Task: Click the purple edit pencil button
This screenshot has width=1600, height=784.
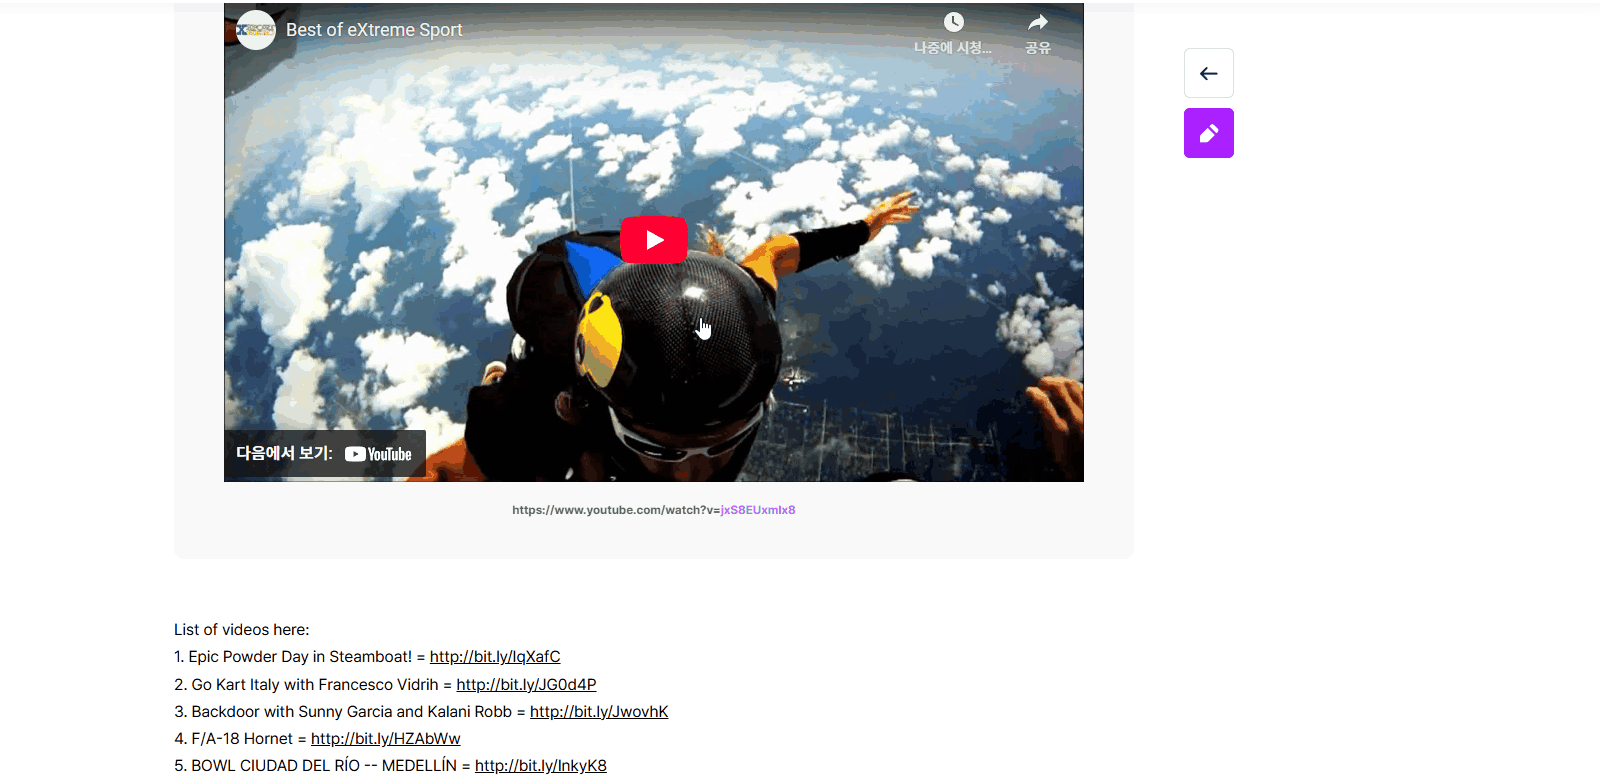Action: [1209, 133]
